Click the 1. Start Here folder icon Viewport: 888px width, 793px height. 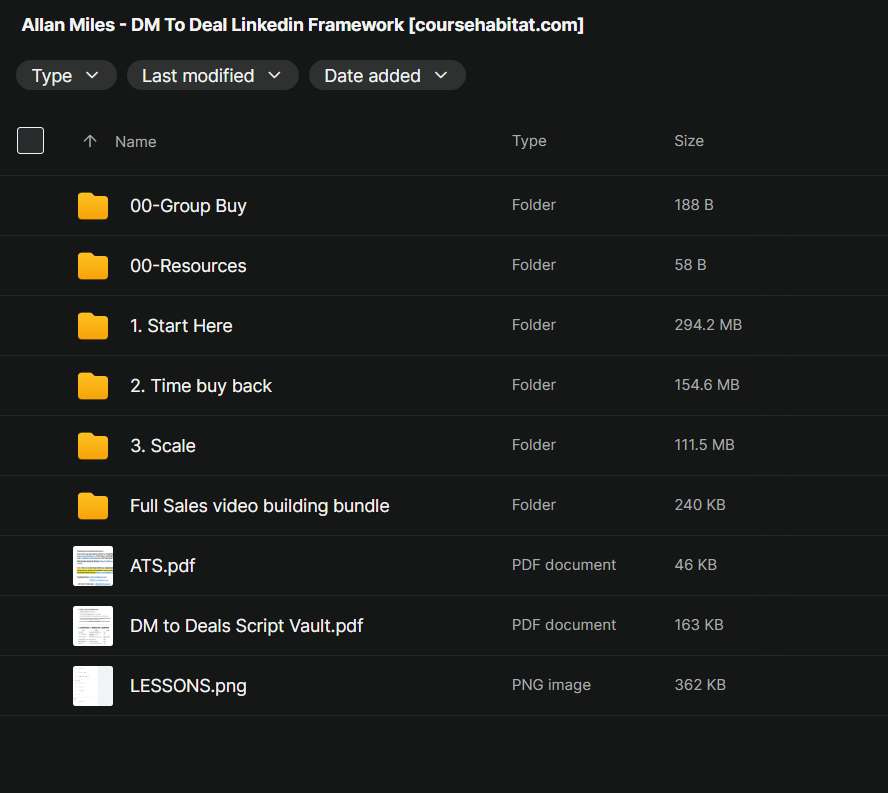click(93, 326)
